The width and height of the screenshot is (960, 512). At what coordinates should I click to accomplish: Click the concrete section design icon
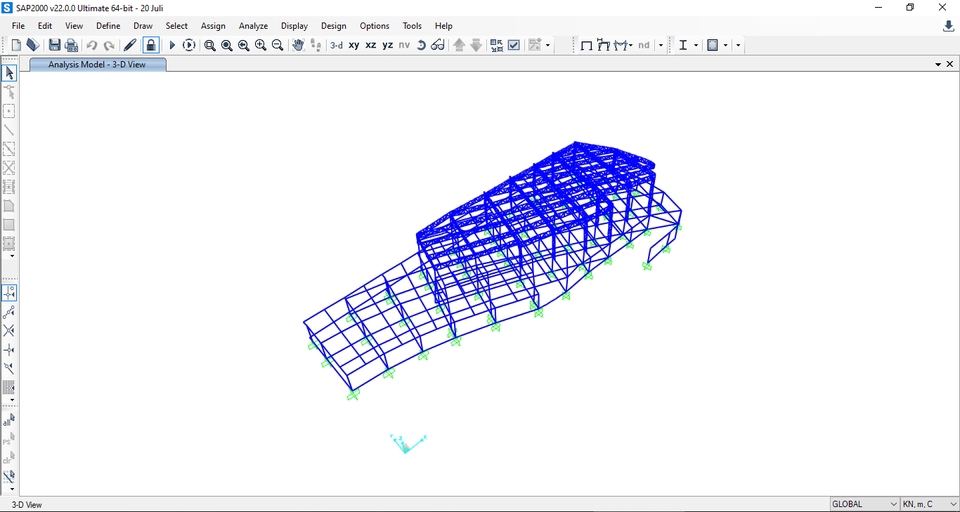coord(713,45)
